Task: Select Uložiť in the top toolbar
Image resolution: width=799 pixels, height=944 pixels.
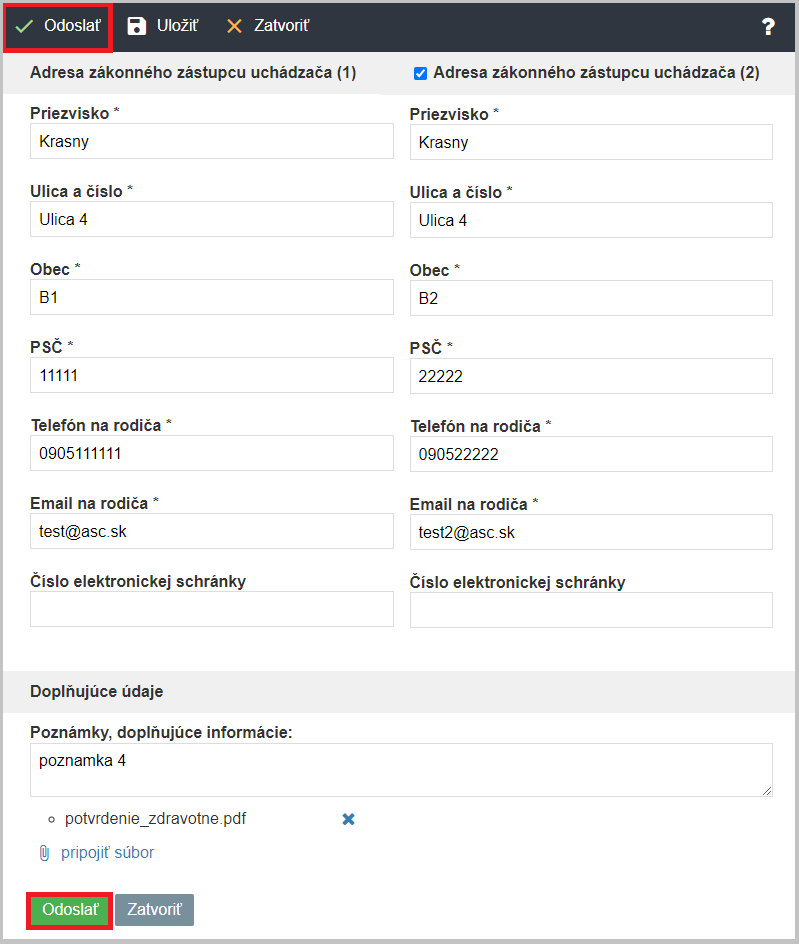Action: coord(163,26)
